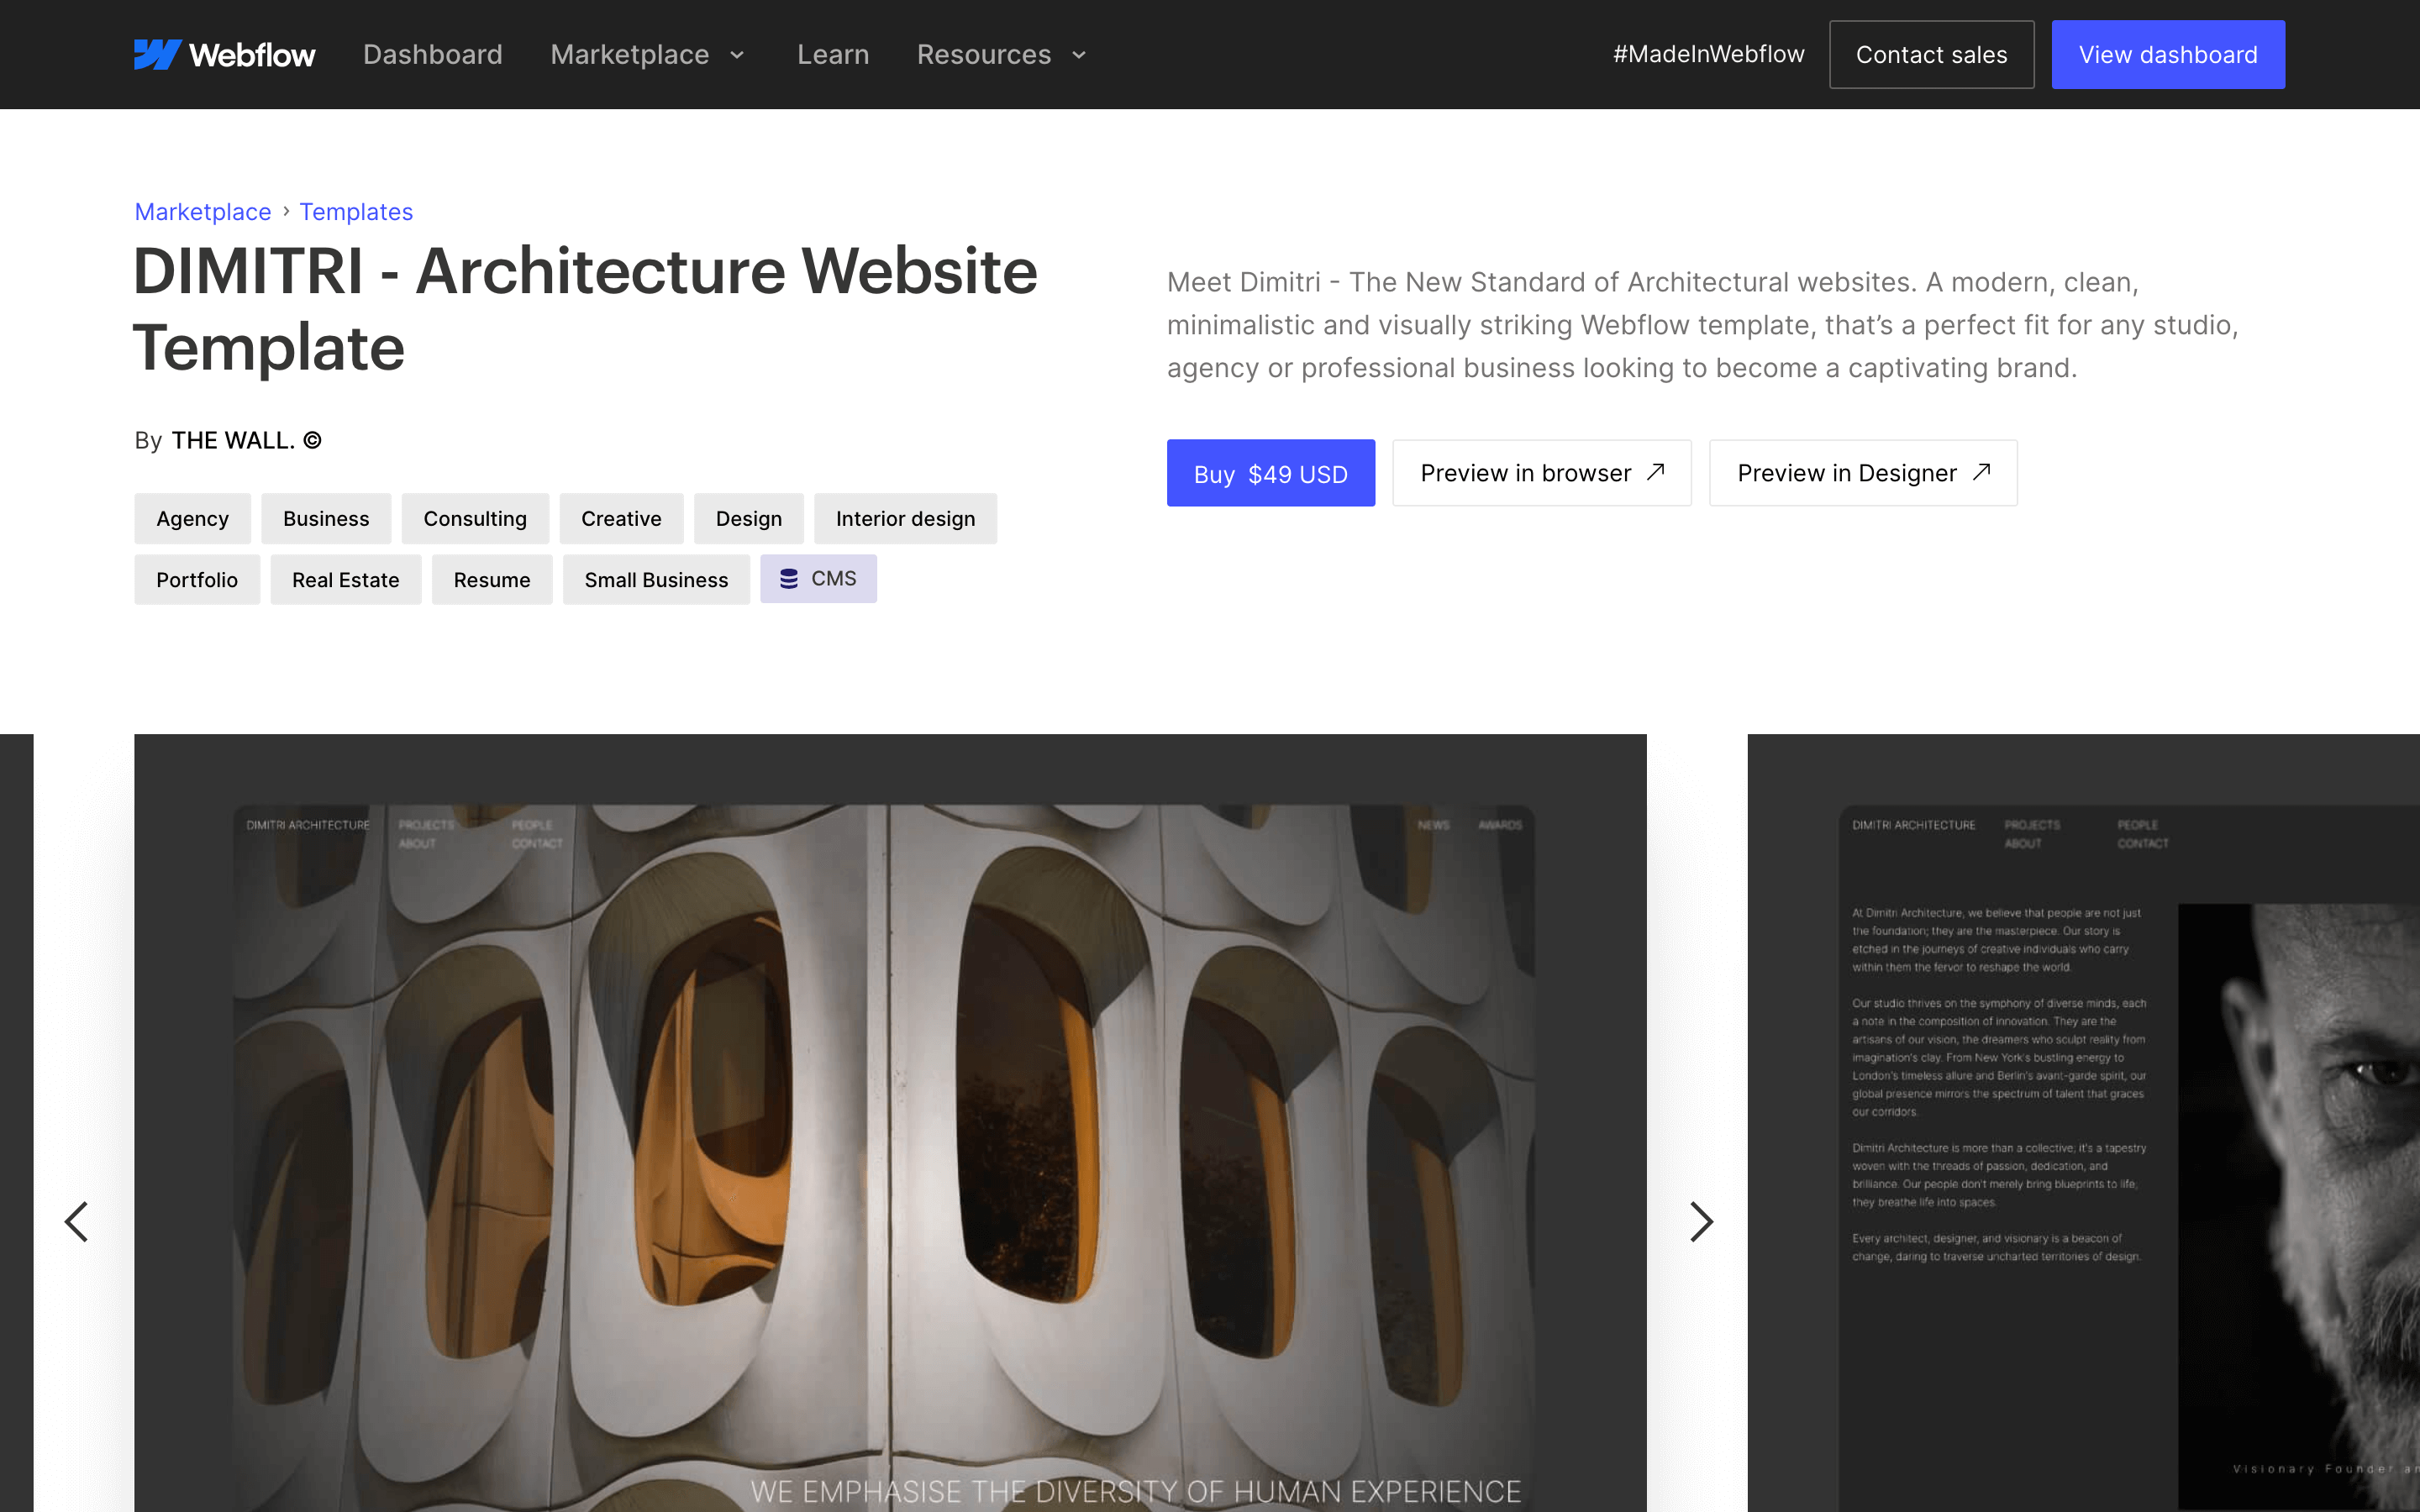The height and width of the screenshot is (1512, 2420).
Task: Open the Learn menu item
Action: (x=831, y=54)
